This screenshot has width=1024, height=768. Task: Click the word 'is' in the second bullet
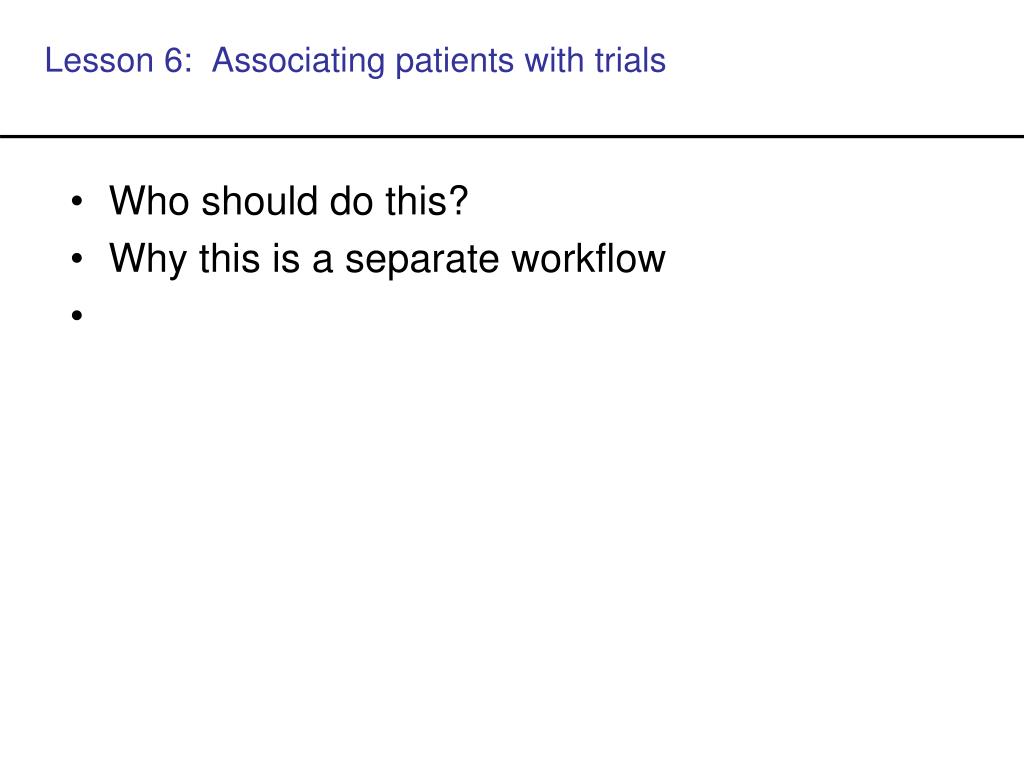pos(286,258)
